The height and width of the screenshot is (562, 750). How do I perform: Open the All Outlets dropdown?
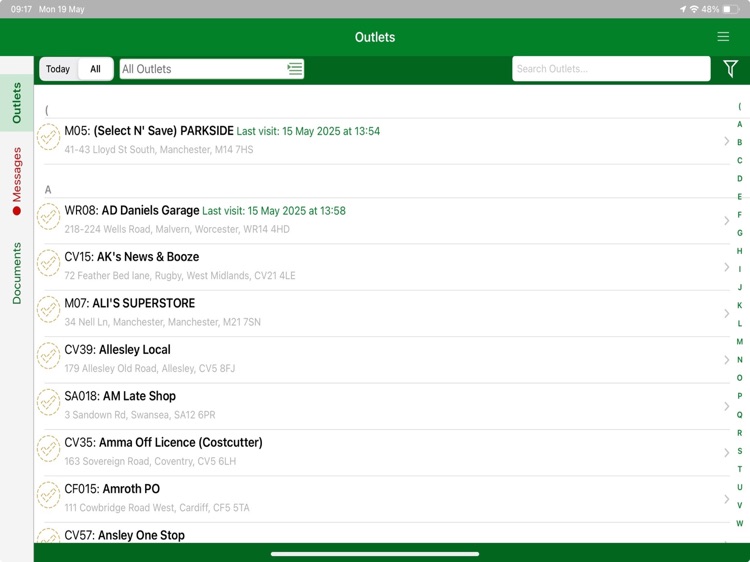click(211, 69)
